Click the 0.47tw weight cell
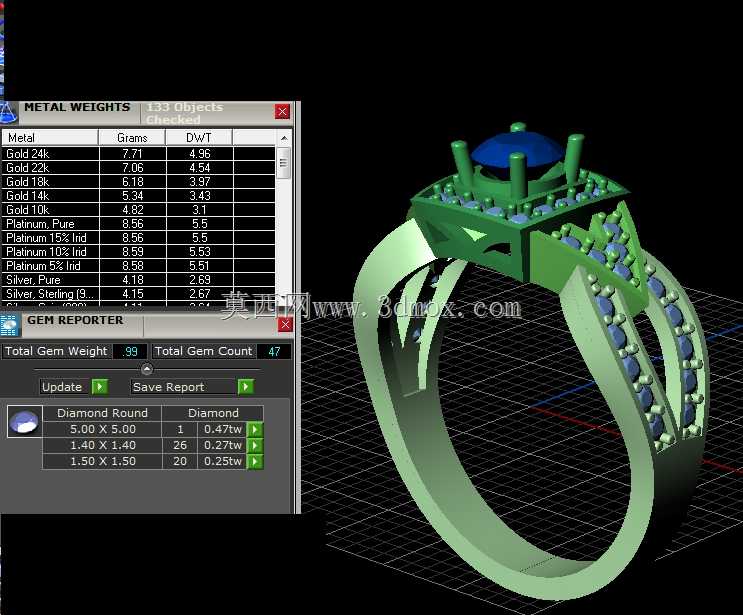Screen dimensions: 743x615 click(223, 429)
